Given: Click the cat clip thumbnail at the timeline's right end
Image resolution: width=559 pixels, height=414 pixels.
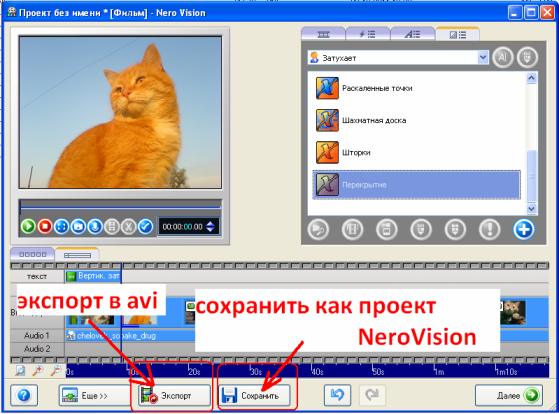Looking at the screenshot, I should tap(513, 312).
